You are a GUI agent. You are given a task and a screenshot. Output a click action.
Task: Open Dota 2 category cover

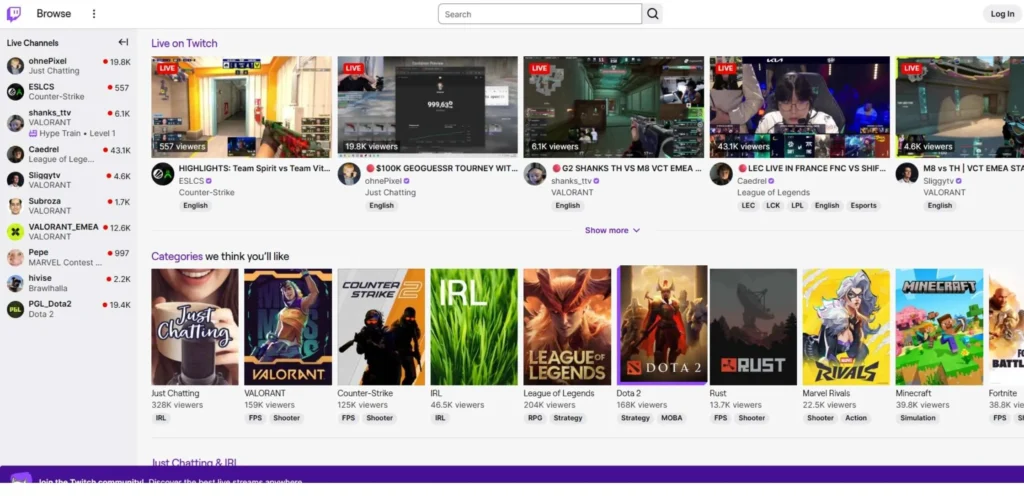click(x=663, y=325)
